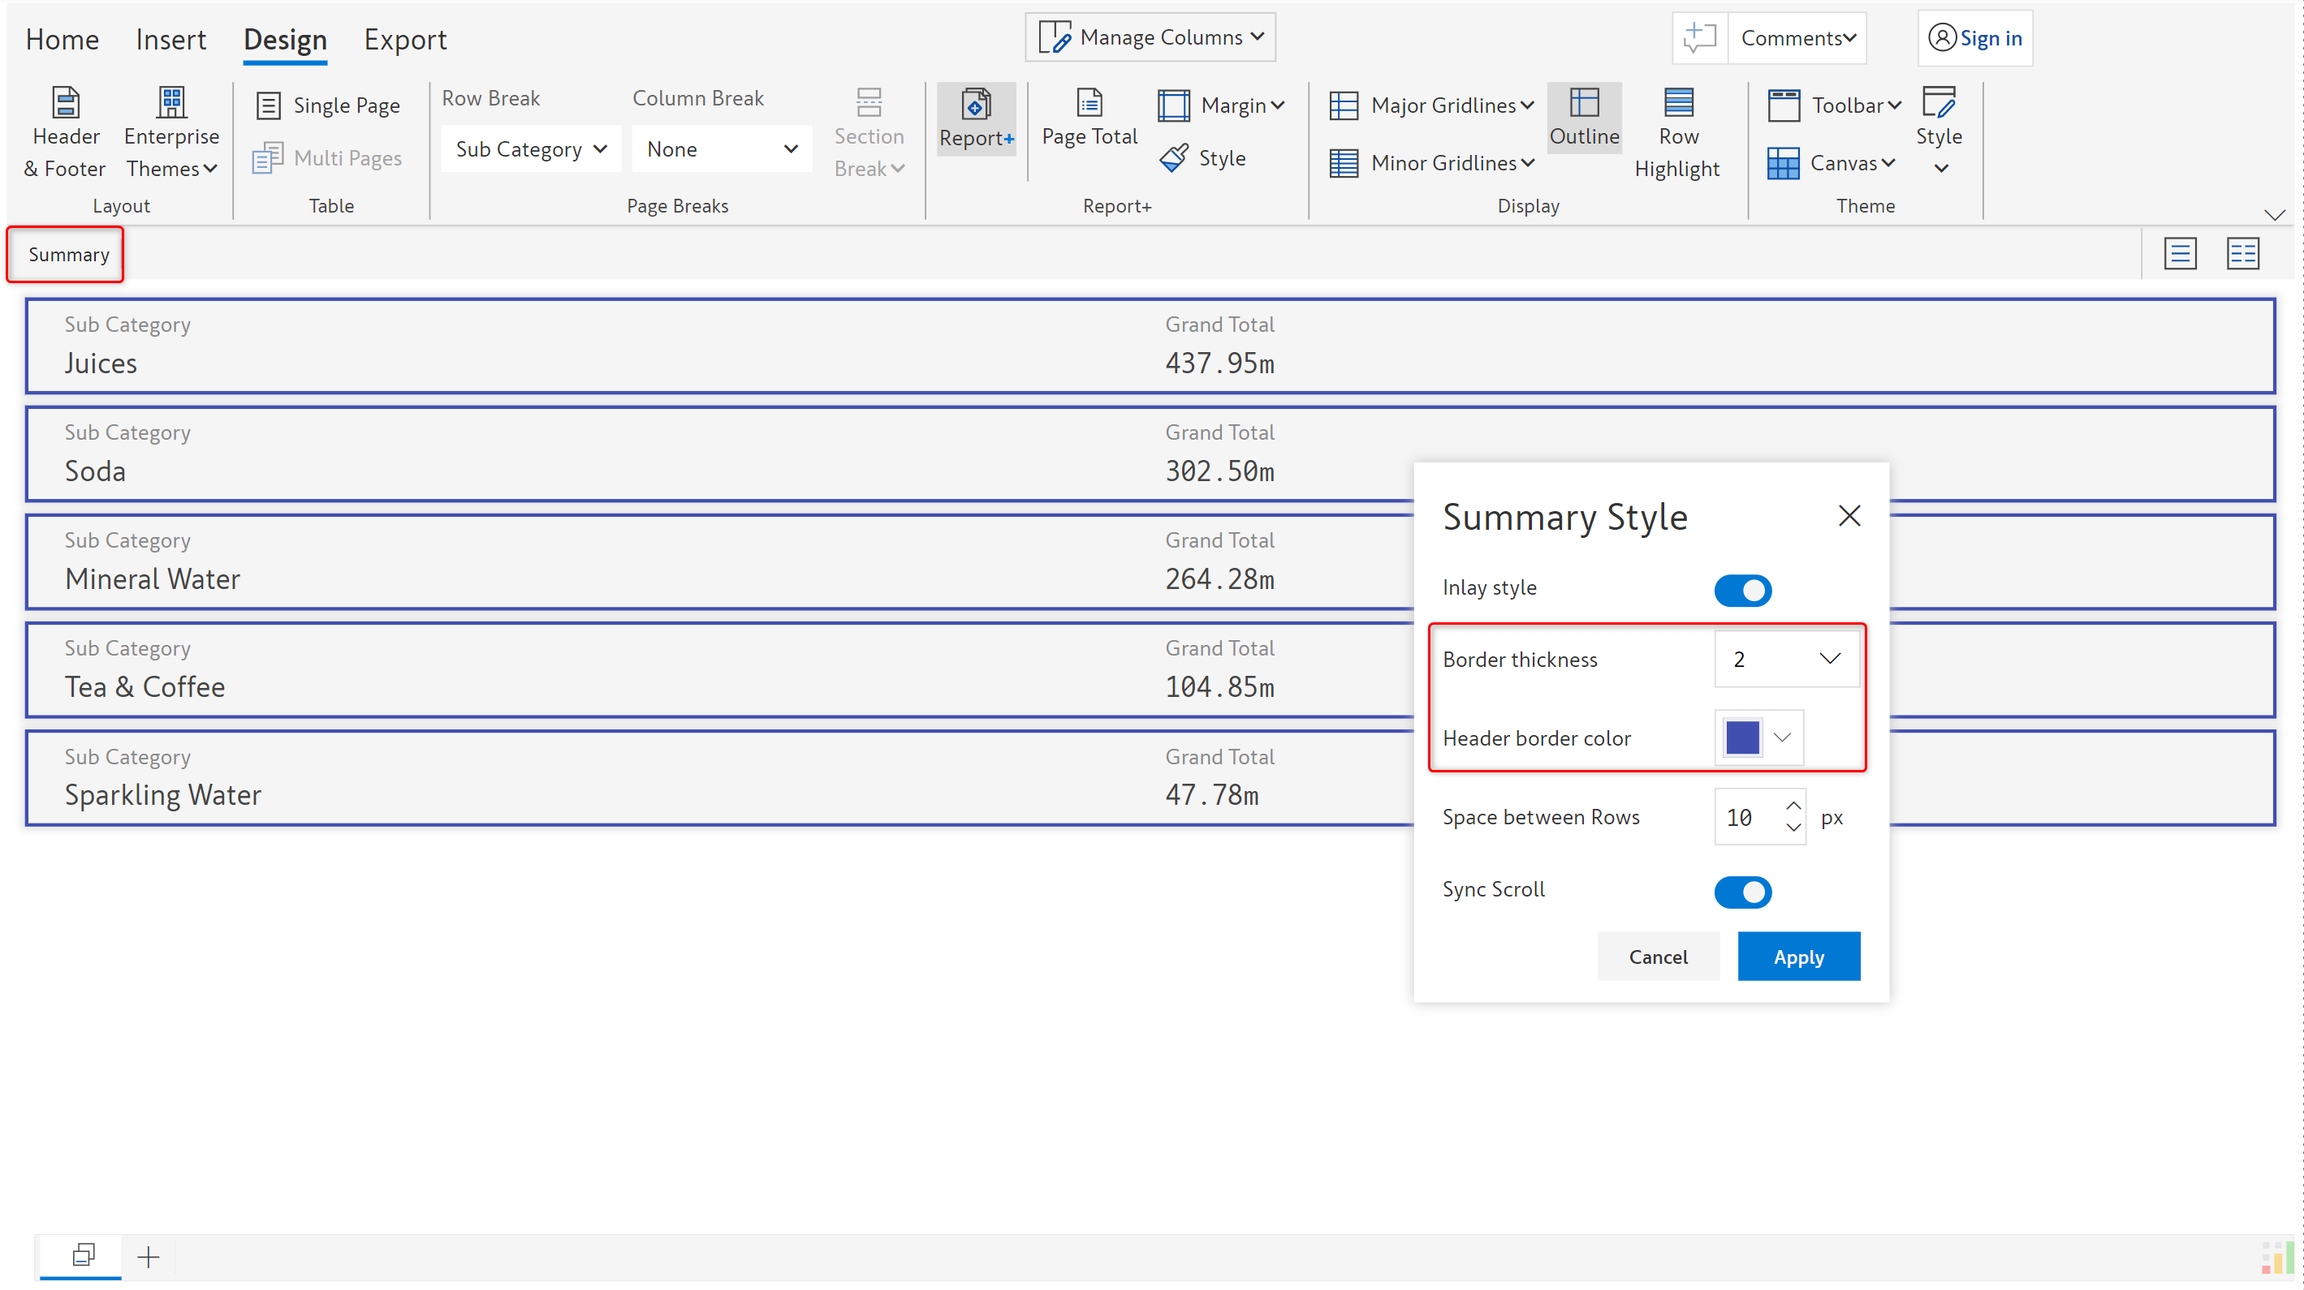
Task: Expand the Row Break Sub Category dropdown
Action: pyautogui.click(x=531, y=149)
